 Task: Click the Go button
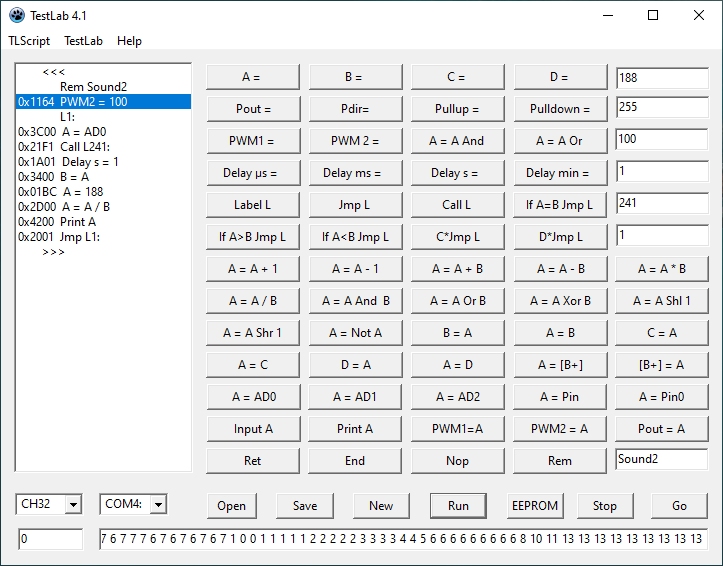(x=679, y=505)
